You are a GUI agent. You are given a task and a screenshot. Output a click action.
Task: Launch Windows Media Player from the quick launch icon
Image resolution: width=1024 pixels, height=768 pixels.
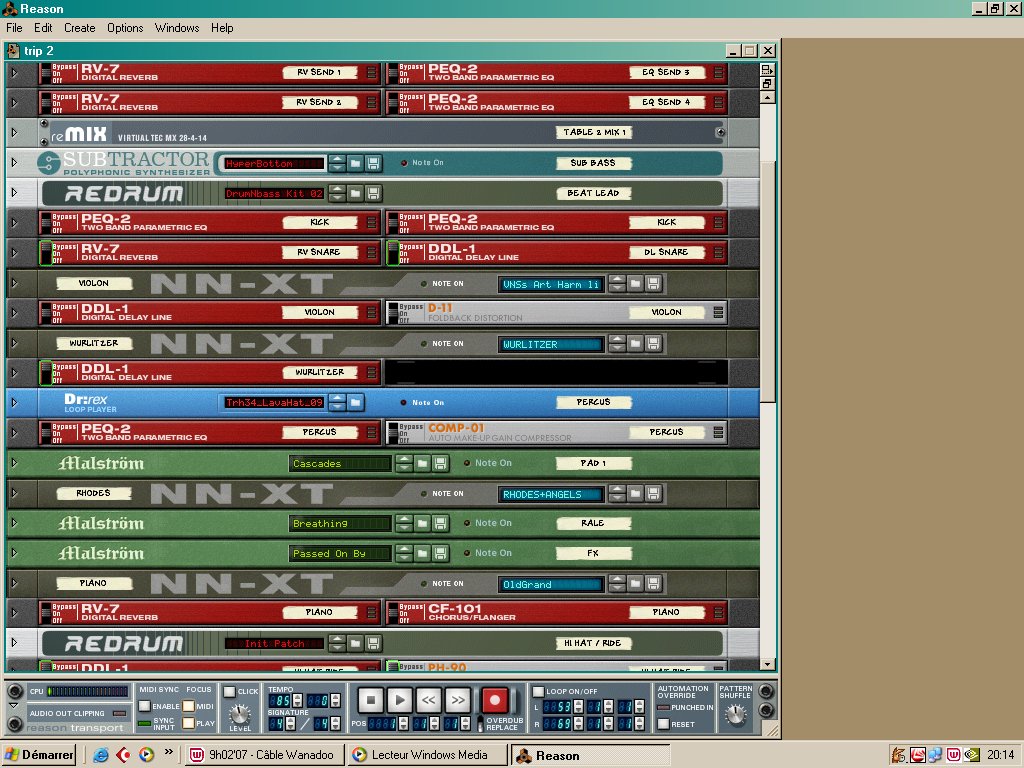point(146,755)
